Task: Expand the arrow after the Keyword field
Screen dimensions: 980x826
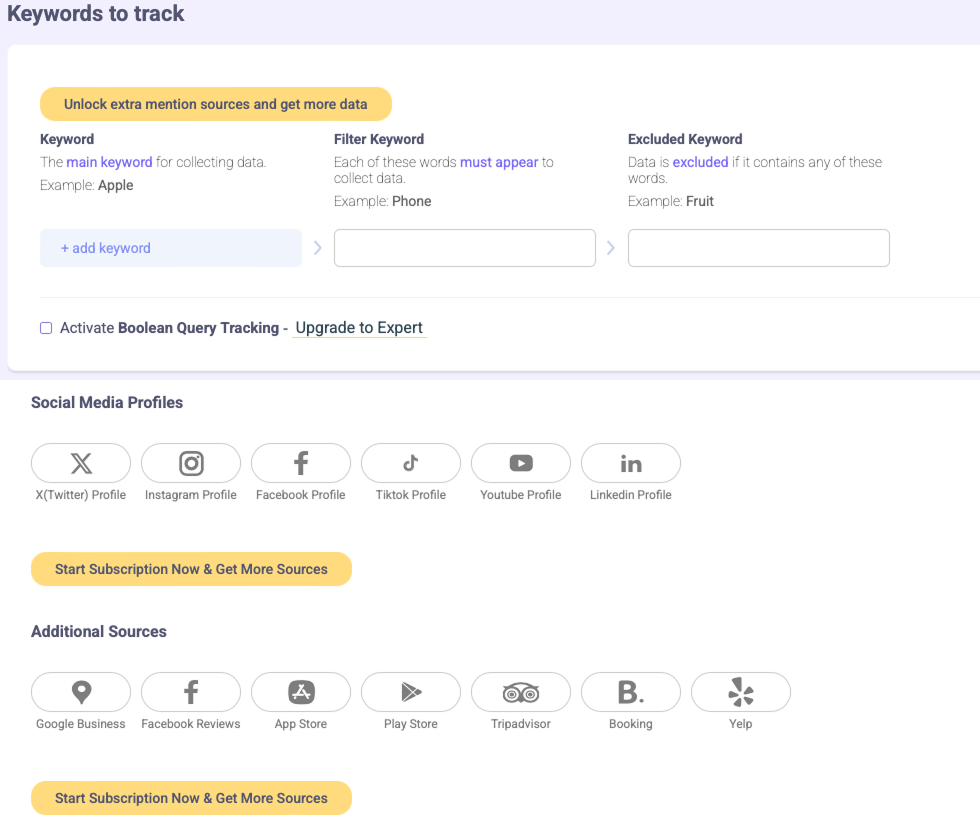Action: [317, 247]
